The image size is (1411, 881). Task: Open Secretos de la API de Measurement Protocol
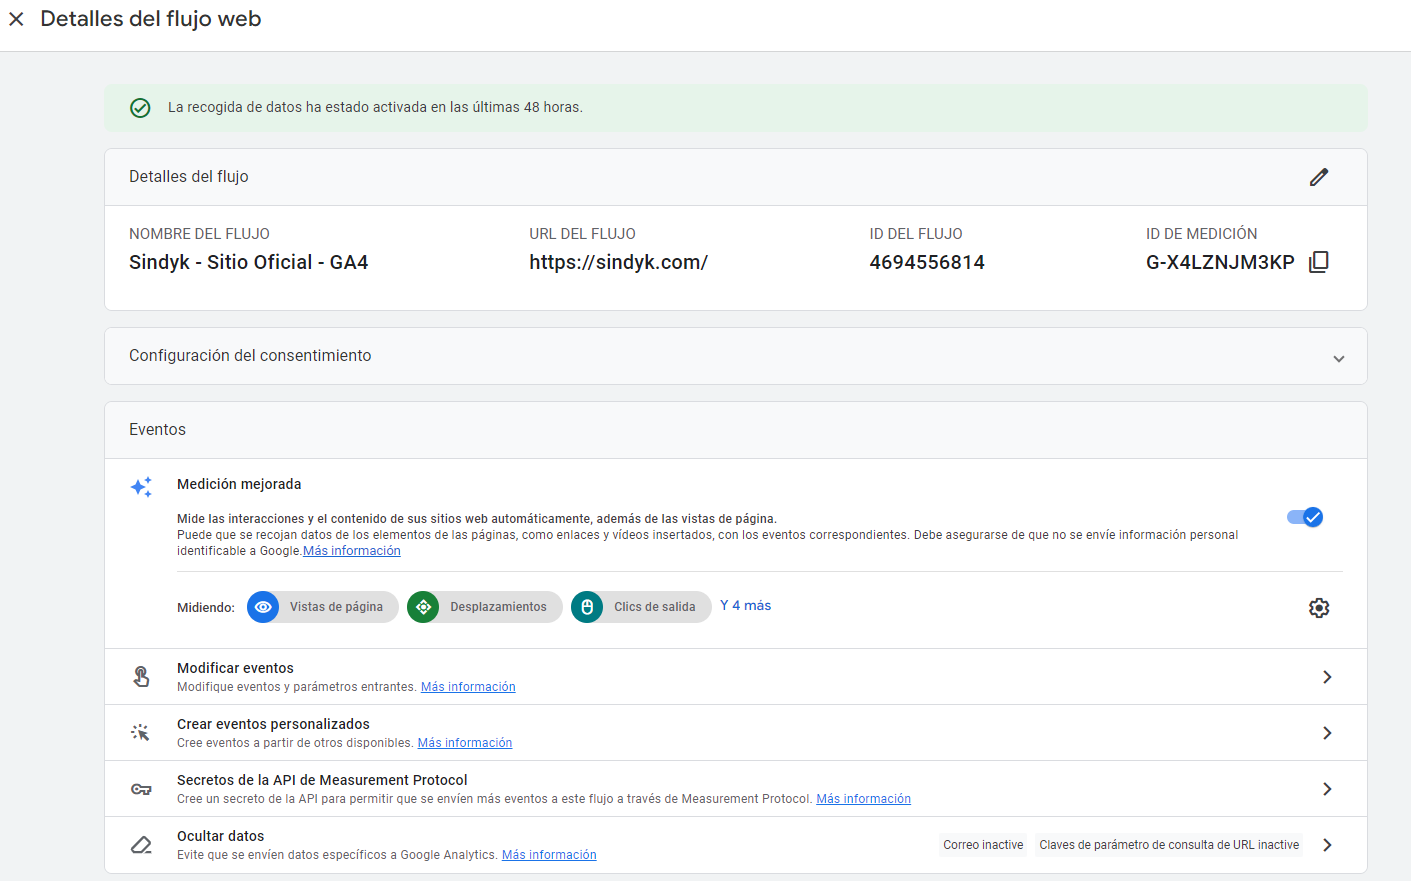pos(1327,789)
